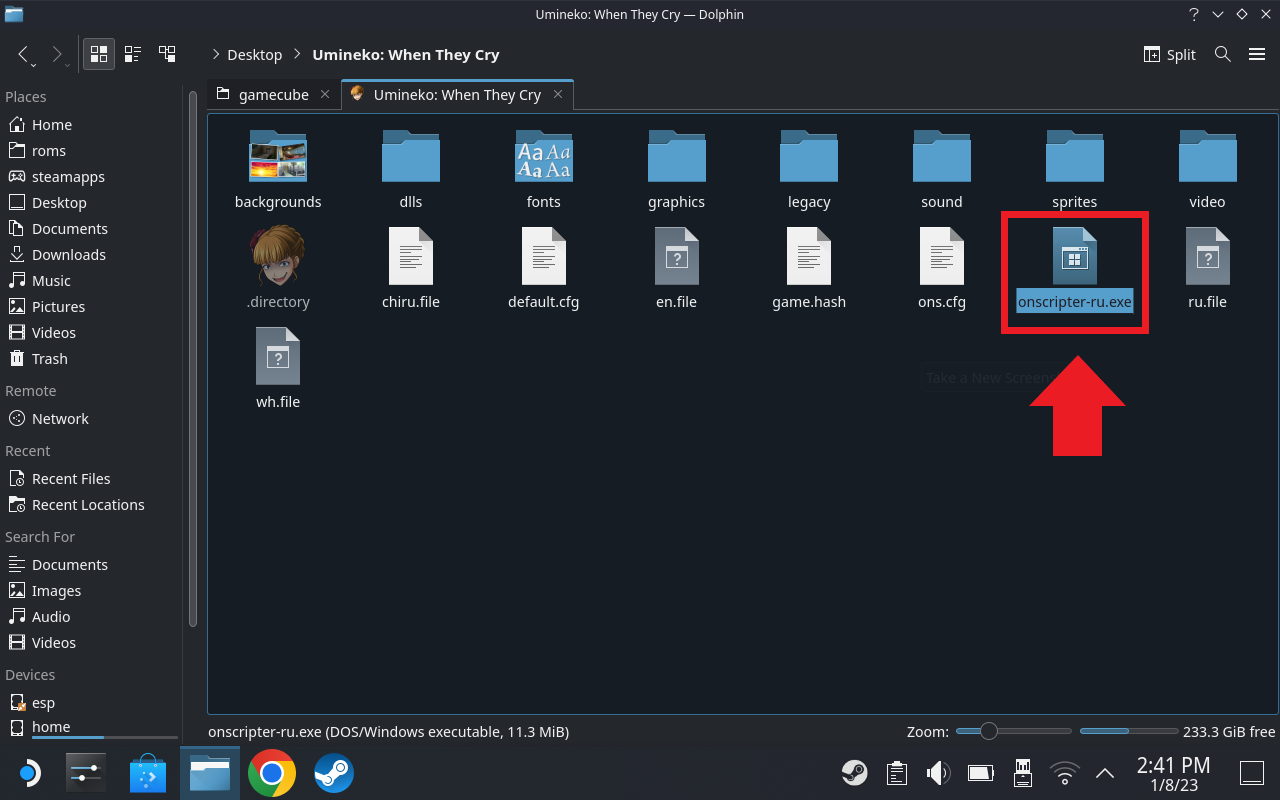Switch to Icons view mode
This screenshot has width=1280, height=800.
(x=99, y=54)
